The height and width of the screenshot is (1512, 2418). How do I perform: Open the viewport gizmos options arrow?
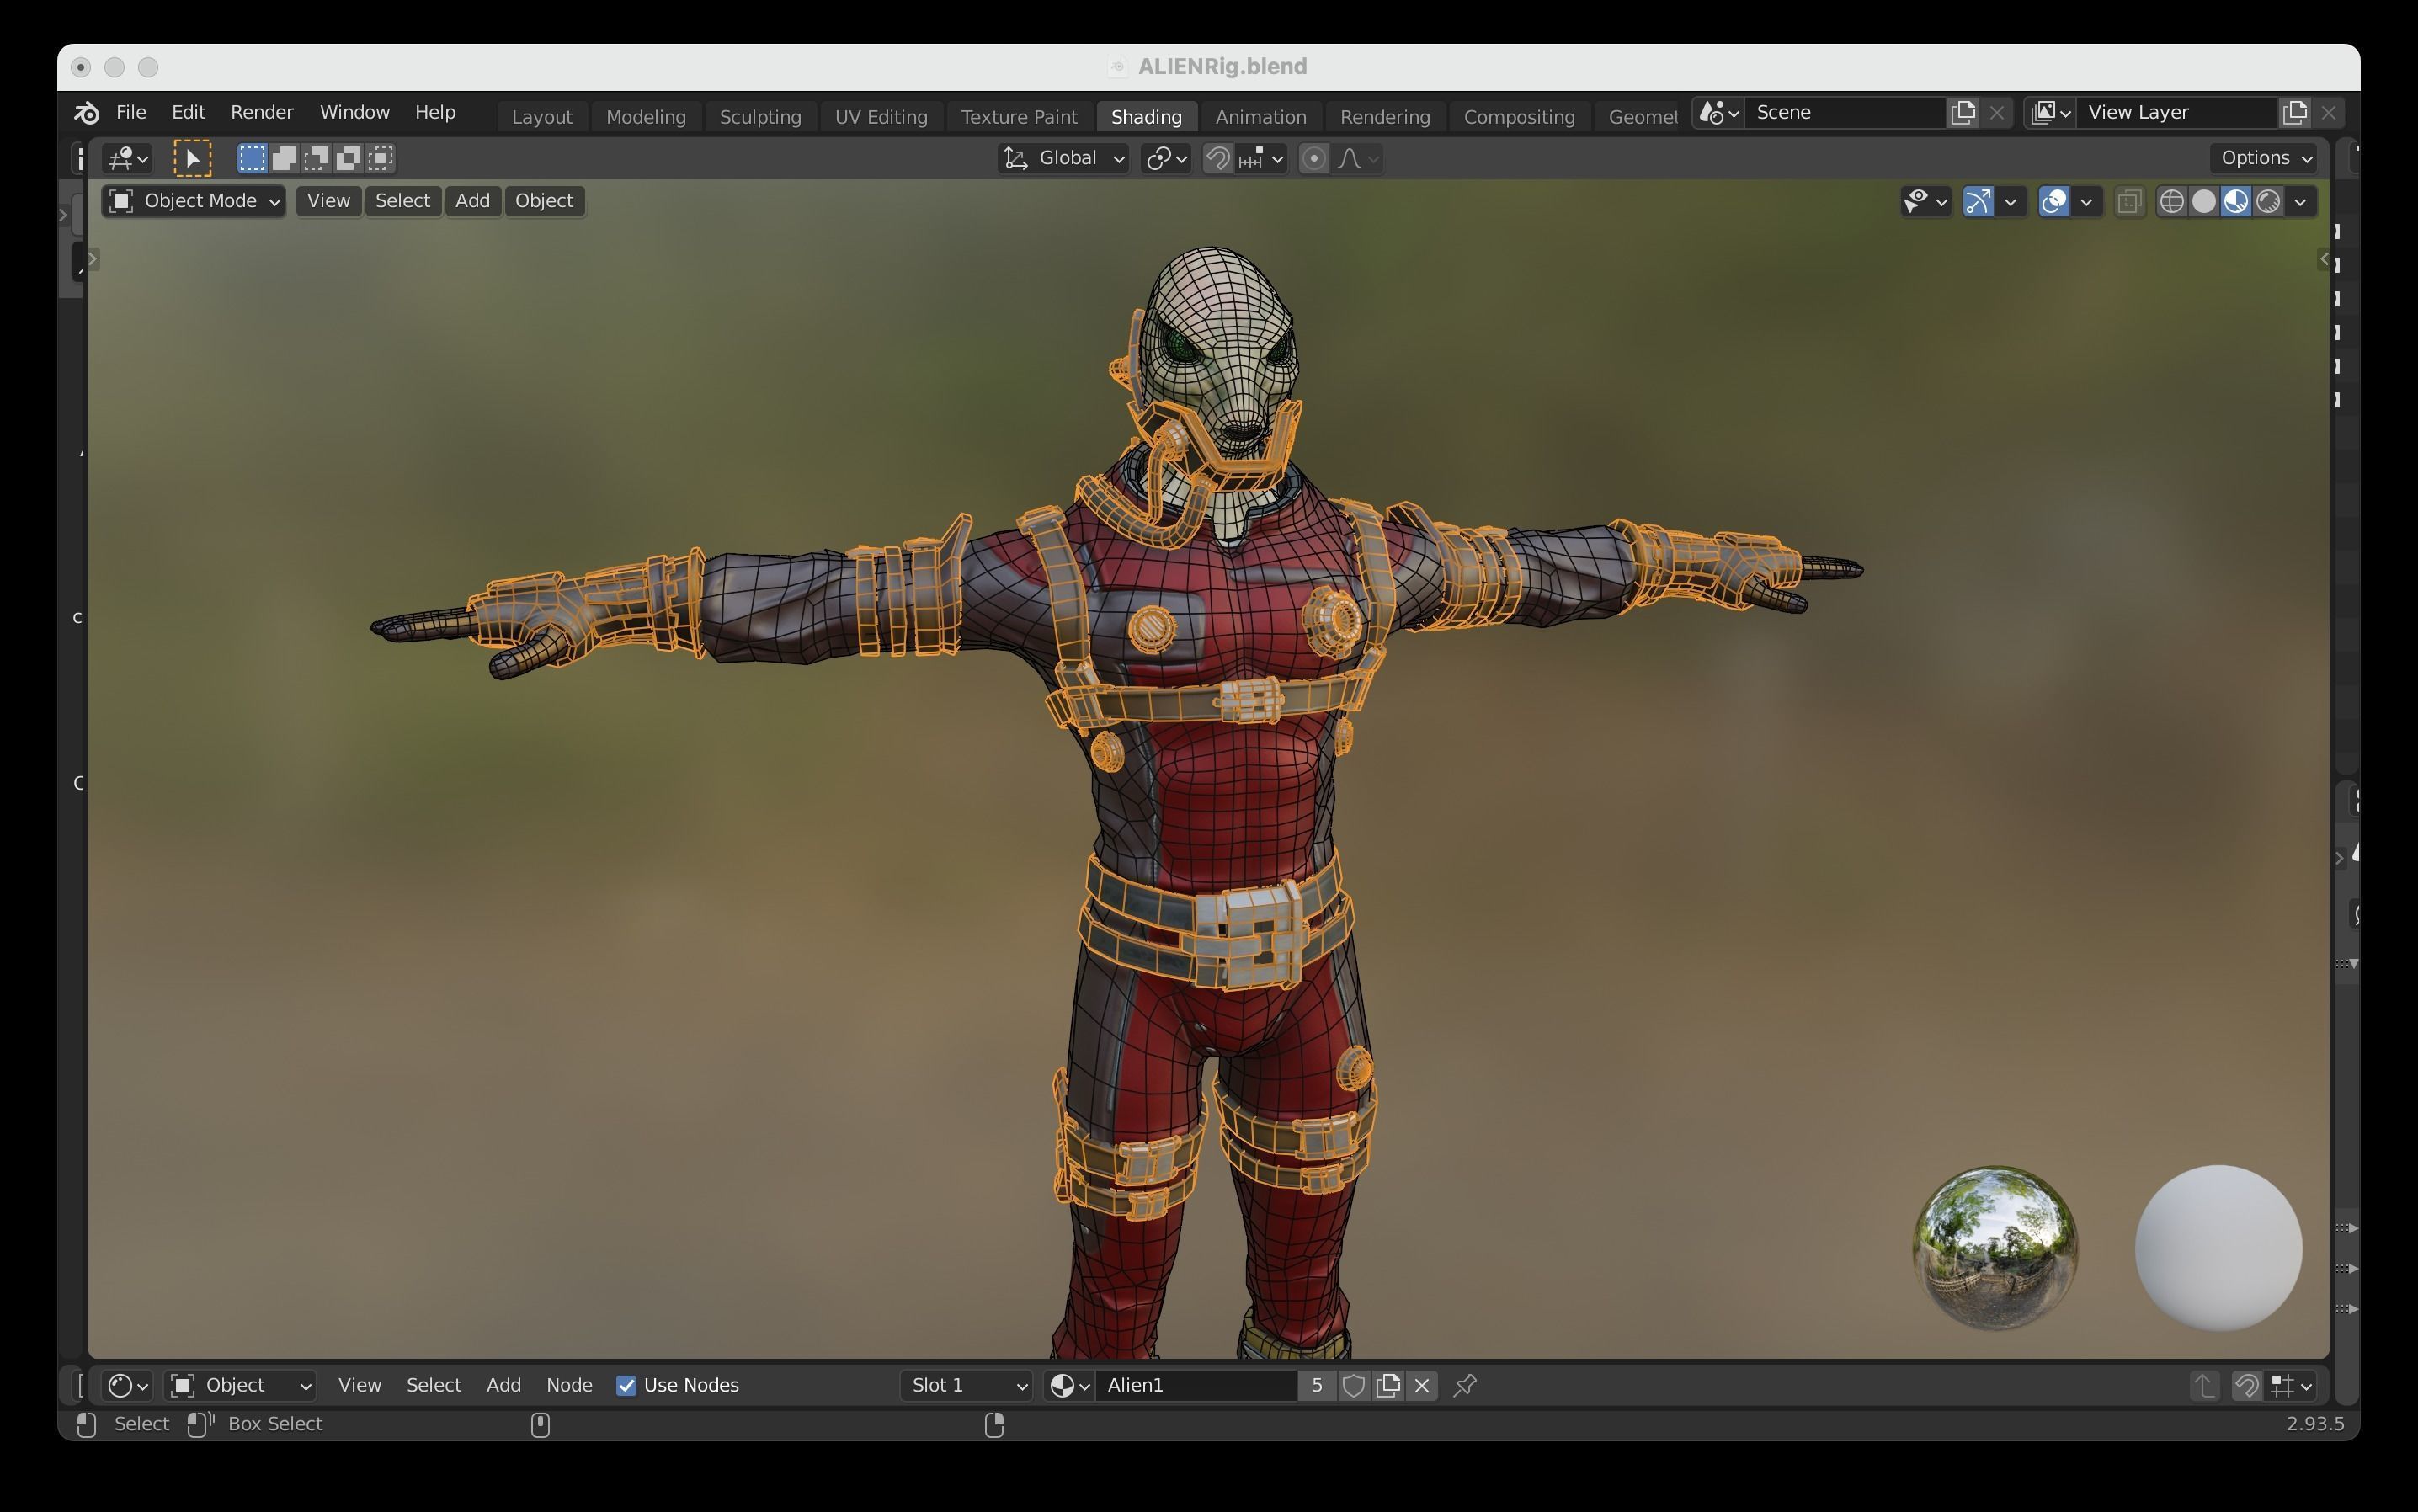pos(2010,202)
